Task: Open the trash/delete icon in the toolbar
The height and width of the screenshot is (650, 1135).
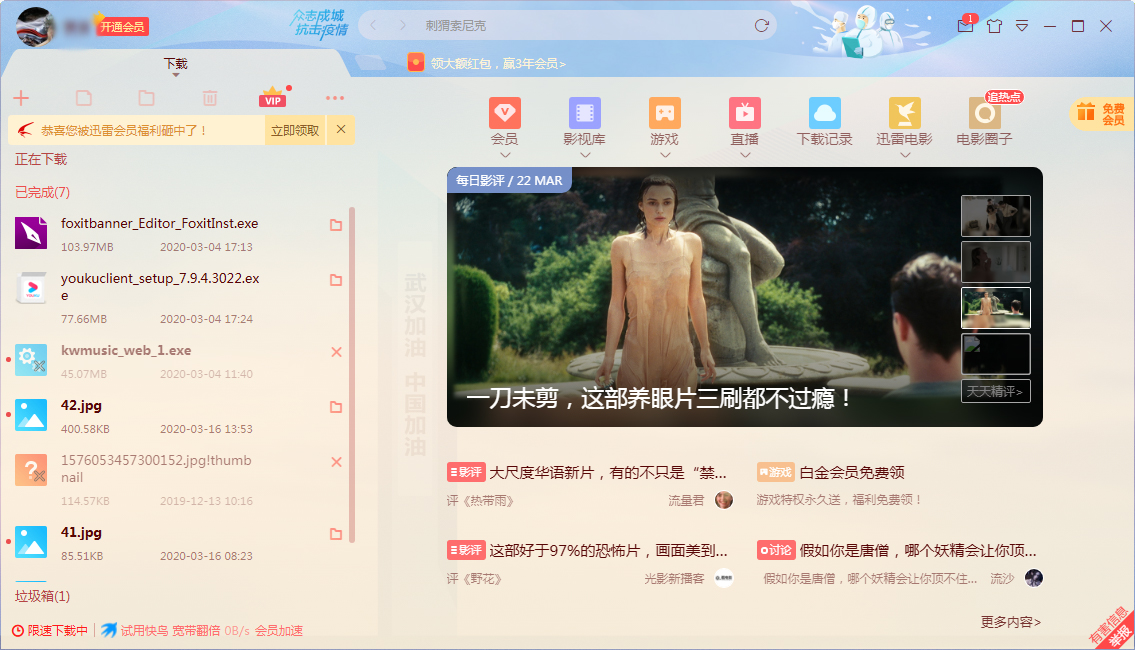Action: pyautogui.click(x=209, y=97)
